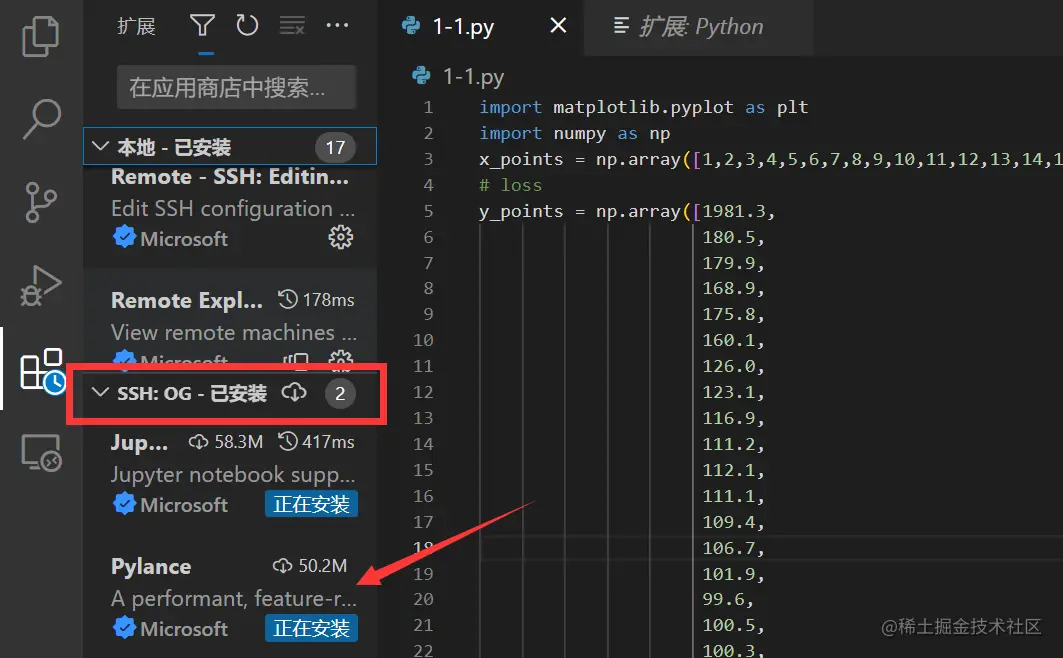
Task: Close the 1-1.py tab
Action: tap(558, 26)
